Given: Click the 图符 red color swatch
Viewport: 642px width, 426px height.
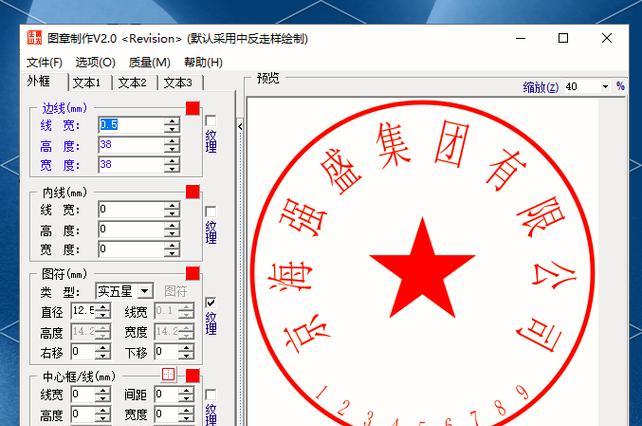Looking at the screenshot, I should click(x=193, y=274).
